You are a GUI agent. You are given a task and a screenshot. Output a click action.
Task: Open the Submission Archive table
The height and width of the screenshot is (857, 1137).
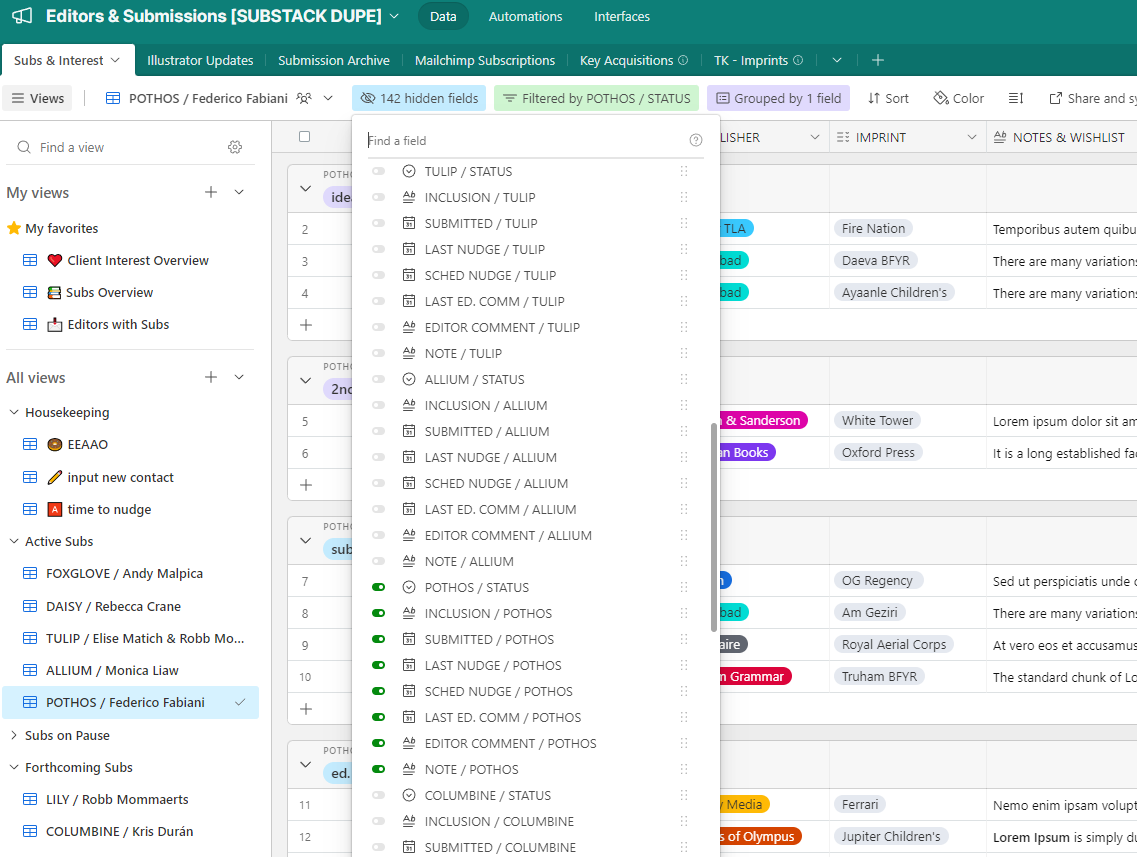coord(334,60)
